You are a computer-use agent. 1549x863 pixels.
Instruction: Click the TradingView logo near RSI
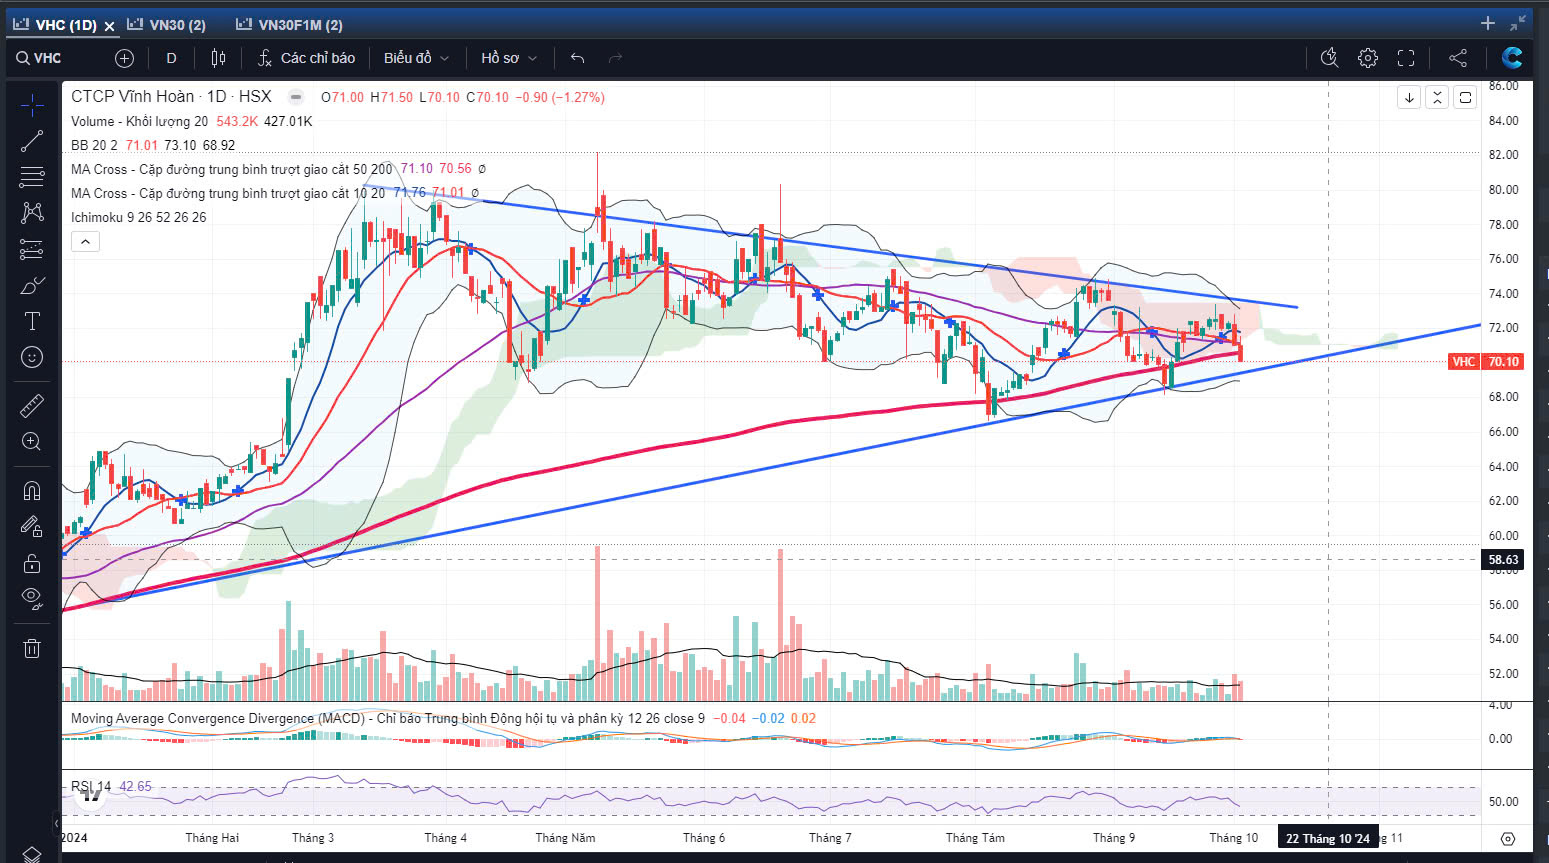pos(91,796)
